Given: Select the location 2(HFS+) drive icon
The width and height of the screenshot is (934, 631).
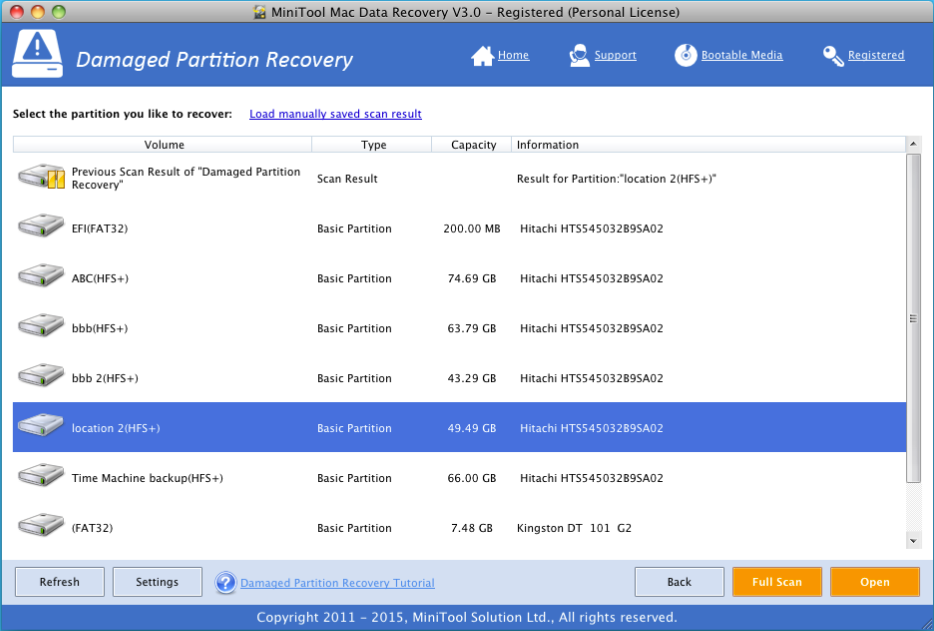Looking at the screenshot, I should 41,427.
